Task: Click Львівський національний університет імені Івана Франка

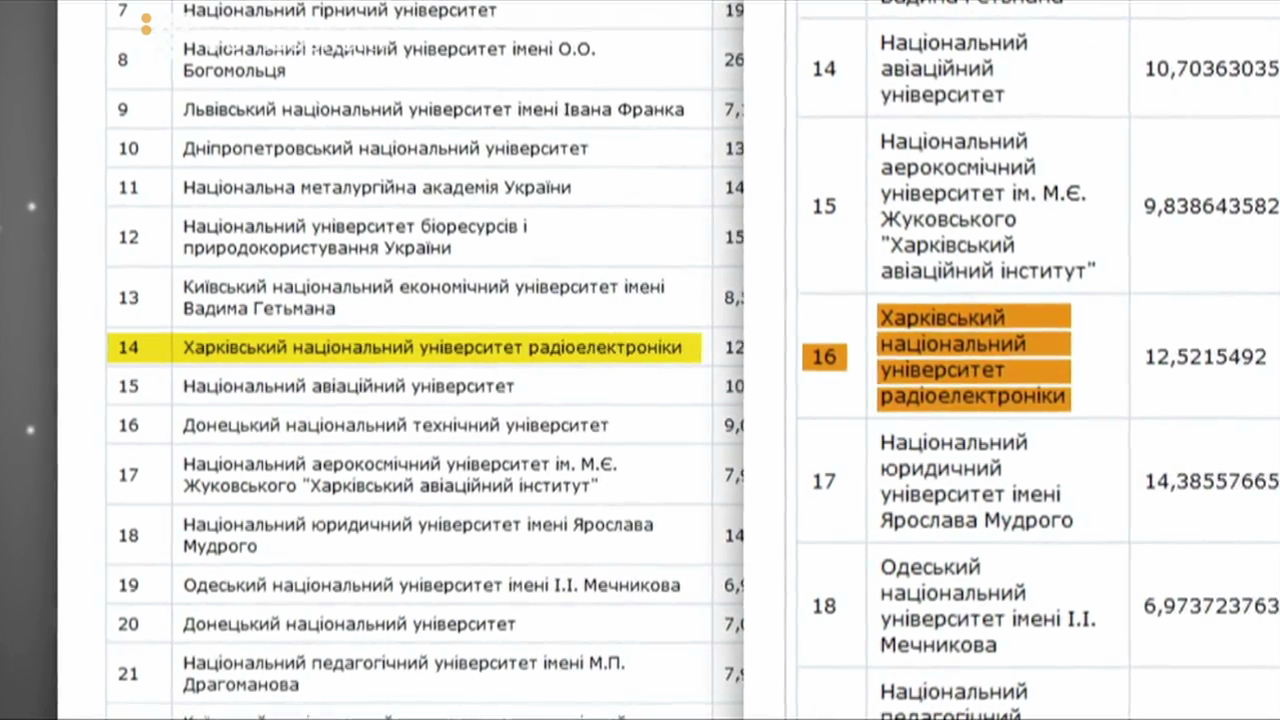Action: tap(433, 109)
